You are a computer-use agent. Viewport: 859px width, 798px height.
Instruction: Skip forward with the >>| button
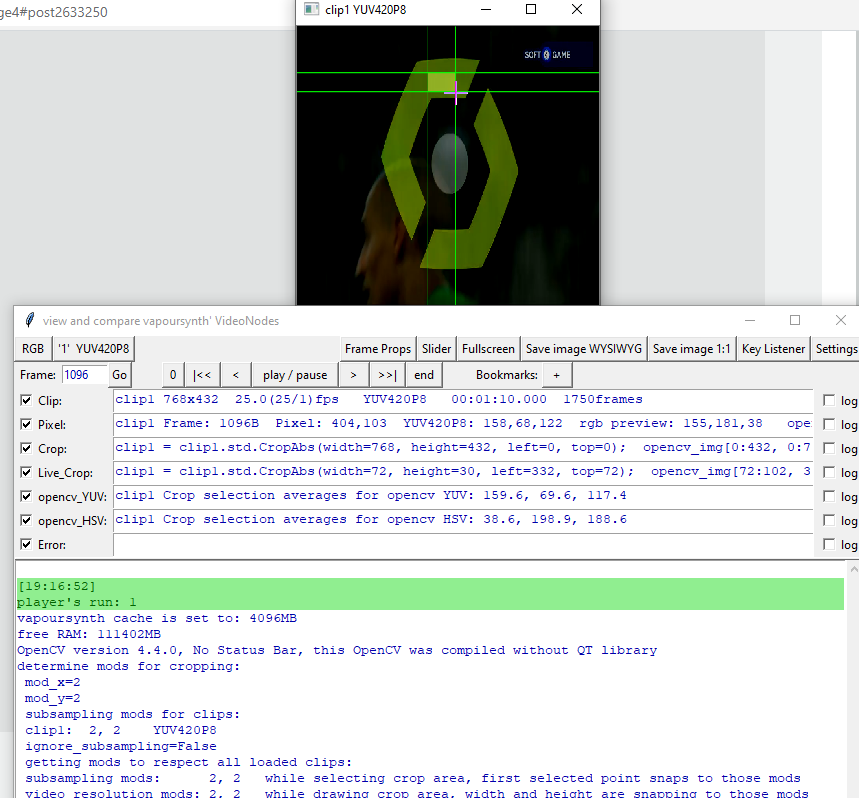386,375
